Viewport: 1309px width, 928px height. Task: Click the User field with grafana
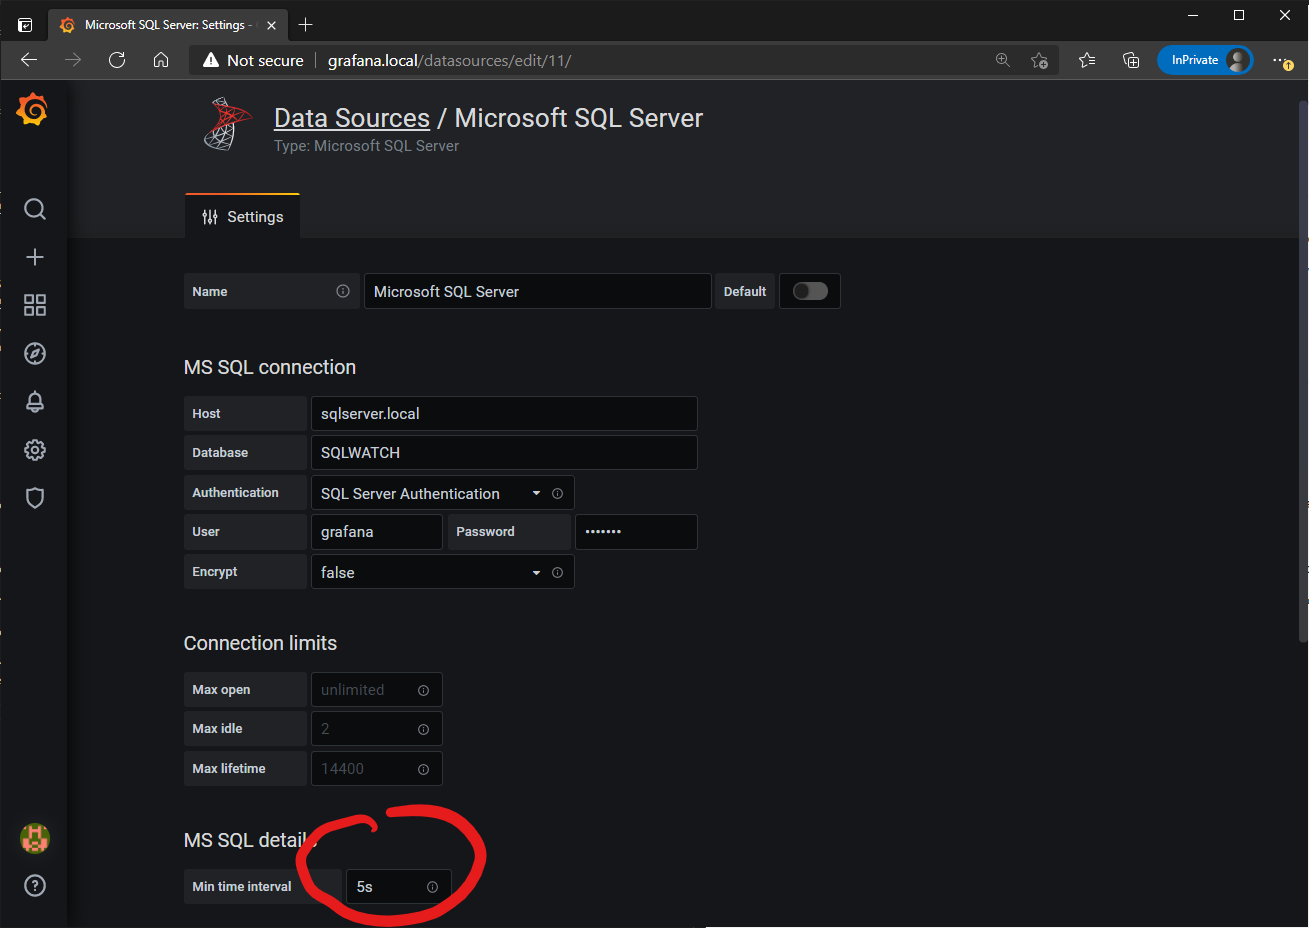[377, 532]
